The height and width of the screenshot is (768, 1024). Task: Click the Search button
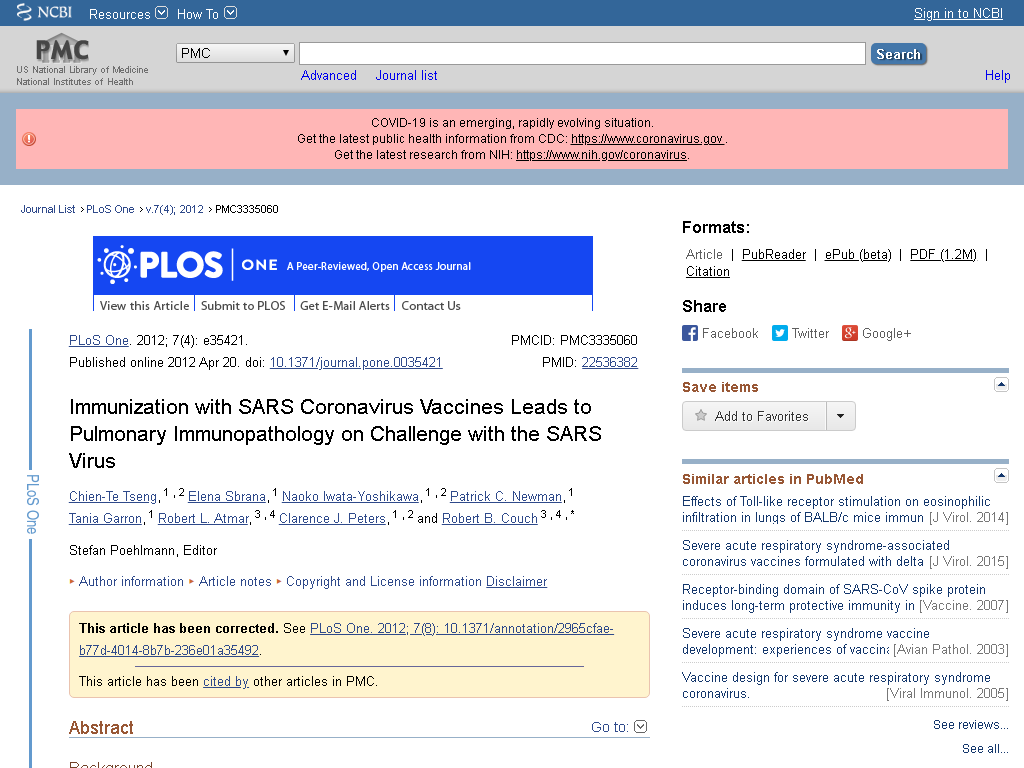pyautogui.click(x=899, y=54)
